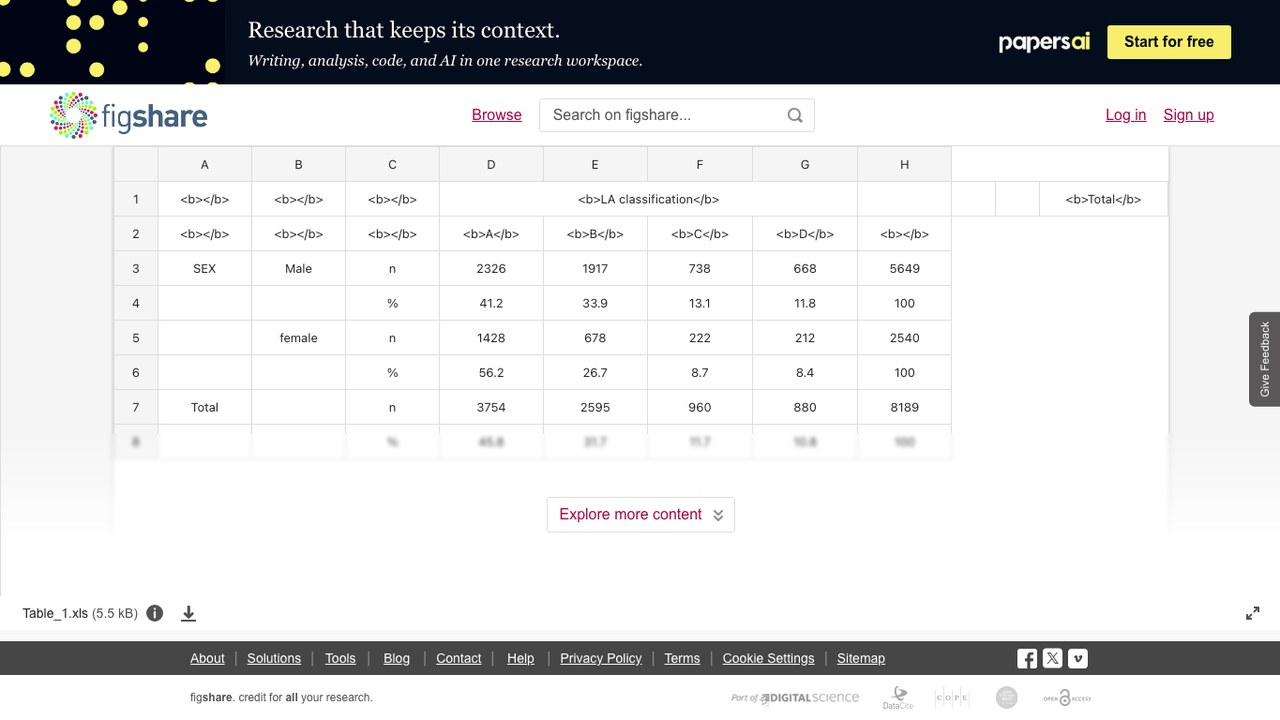This screenshot has width=1280, height=720.
Task: Click the cell containing 2326
Action: click(491, 268)
